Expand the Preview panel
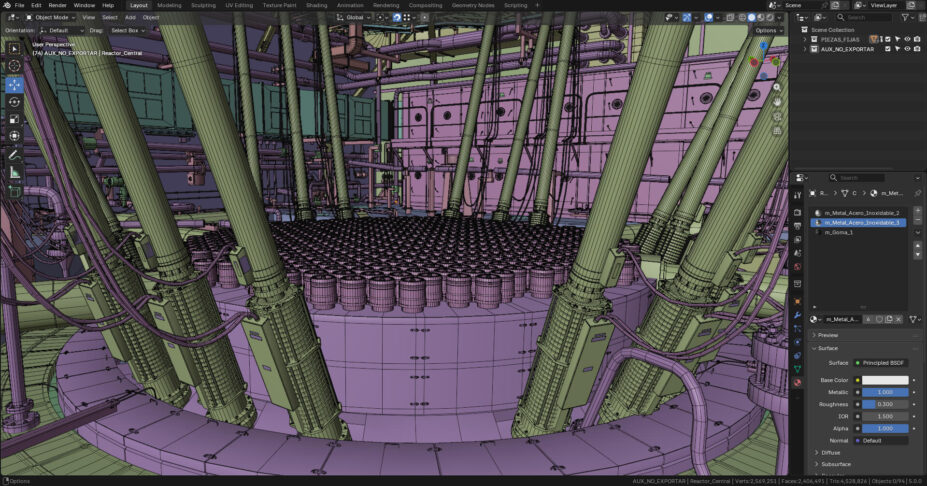Screen dimensions: 927x486 tap(828, 335)
